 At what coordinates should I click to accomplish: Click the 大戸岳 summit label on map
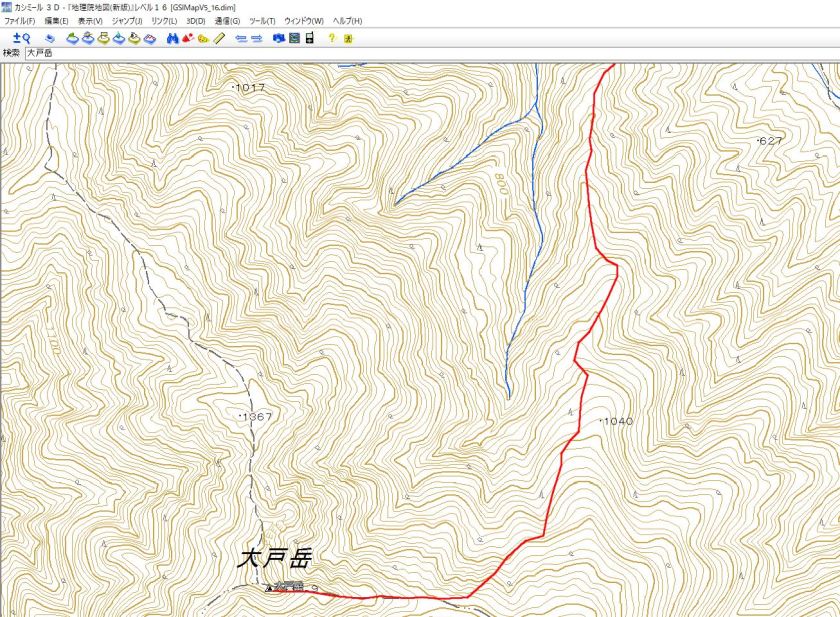(x=274, y=559)
